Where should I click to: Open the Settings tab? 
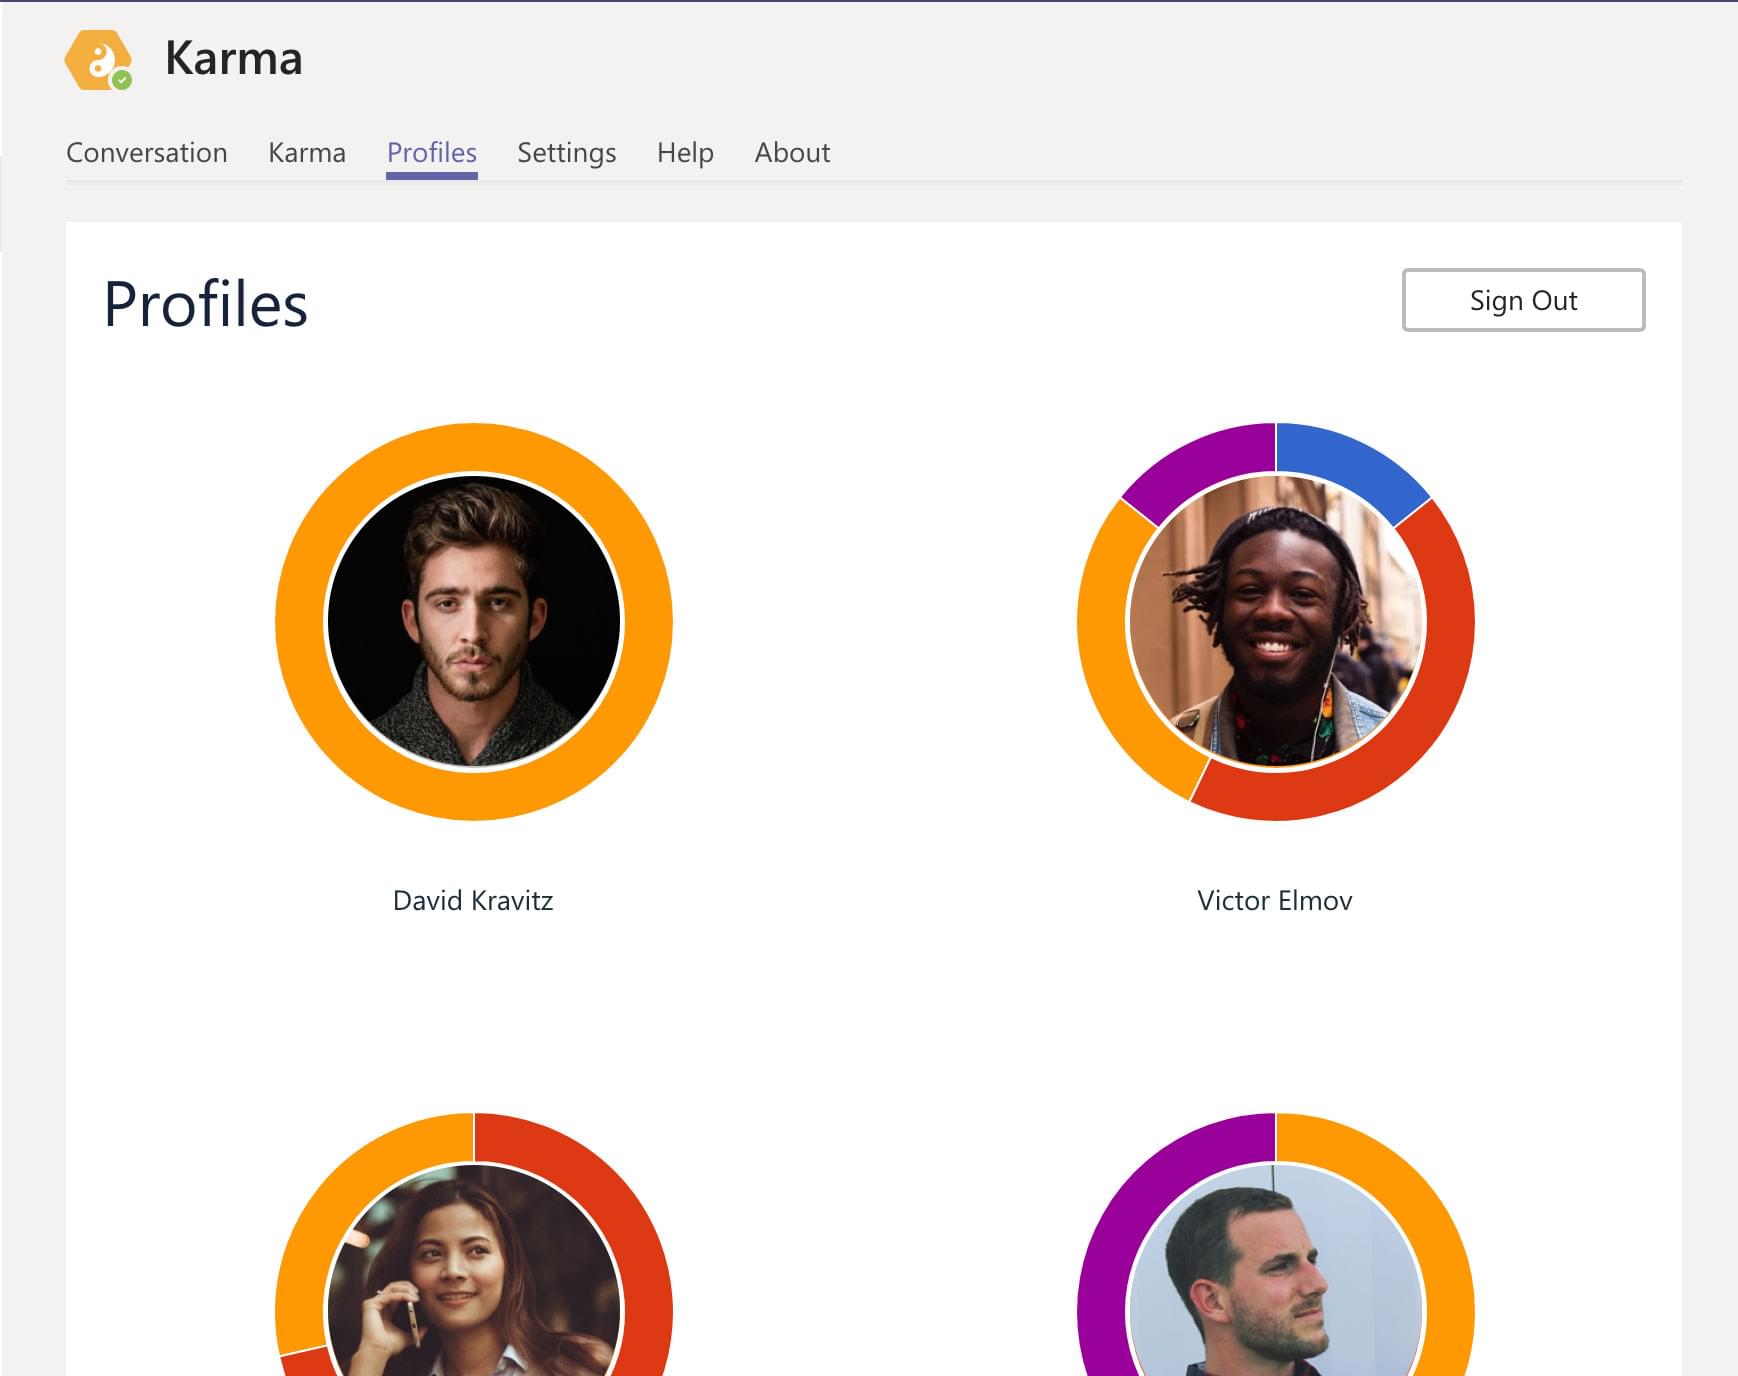pyautogui.click(x=566, y=152)
